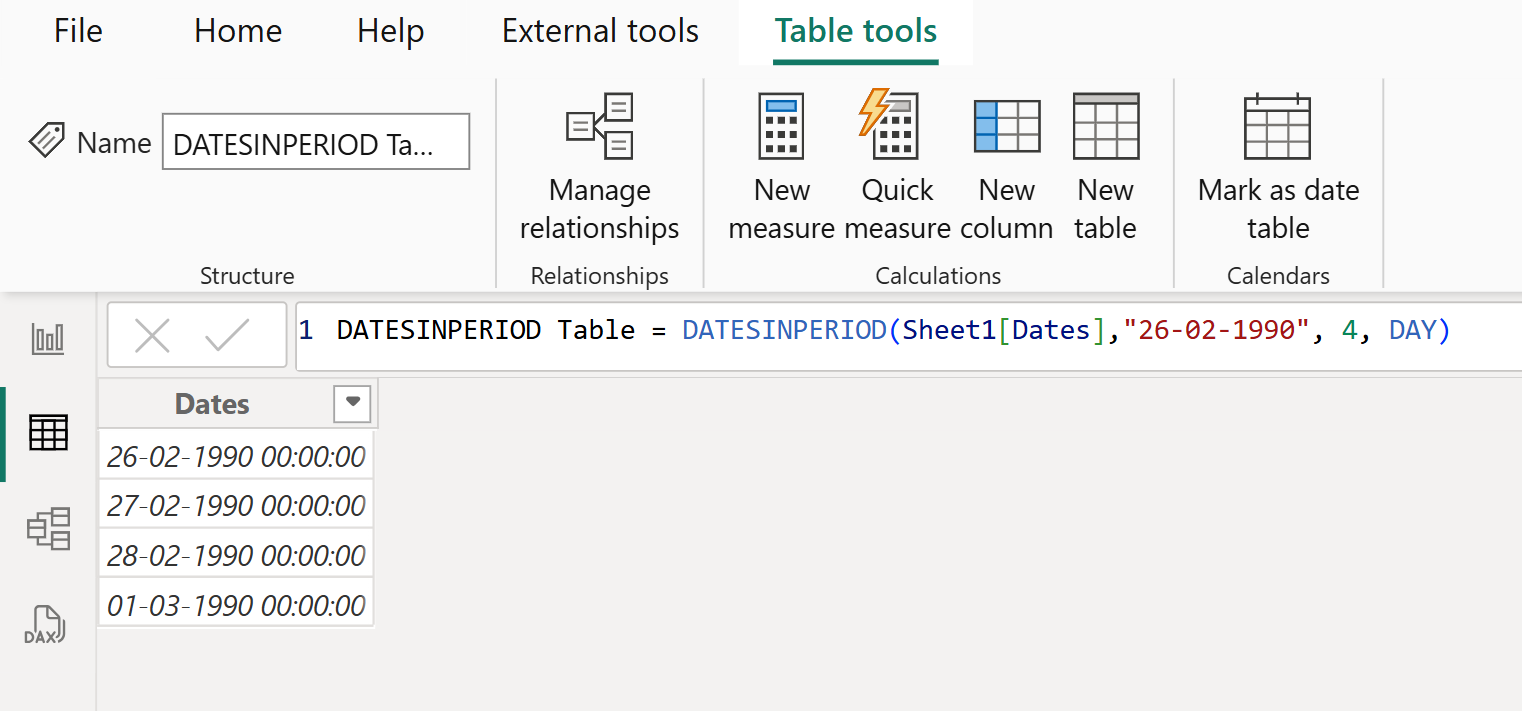Open the Model view
The height and width of the screenshot is (711, 1522).
(47, 528)
